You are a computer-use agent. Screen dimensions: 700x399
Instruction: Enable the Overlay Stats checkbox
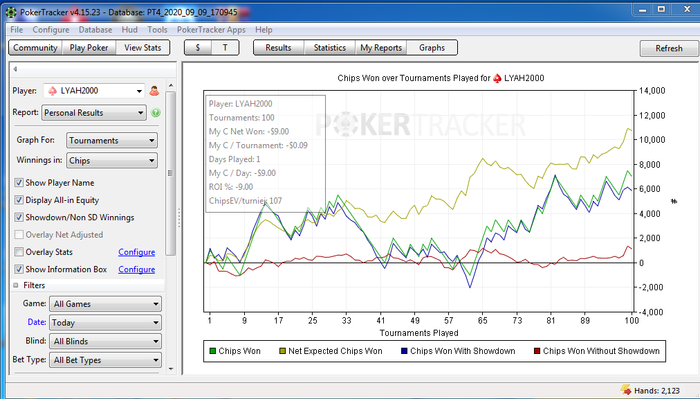19,252
